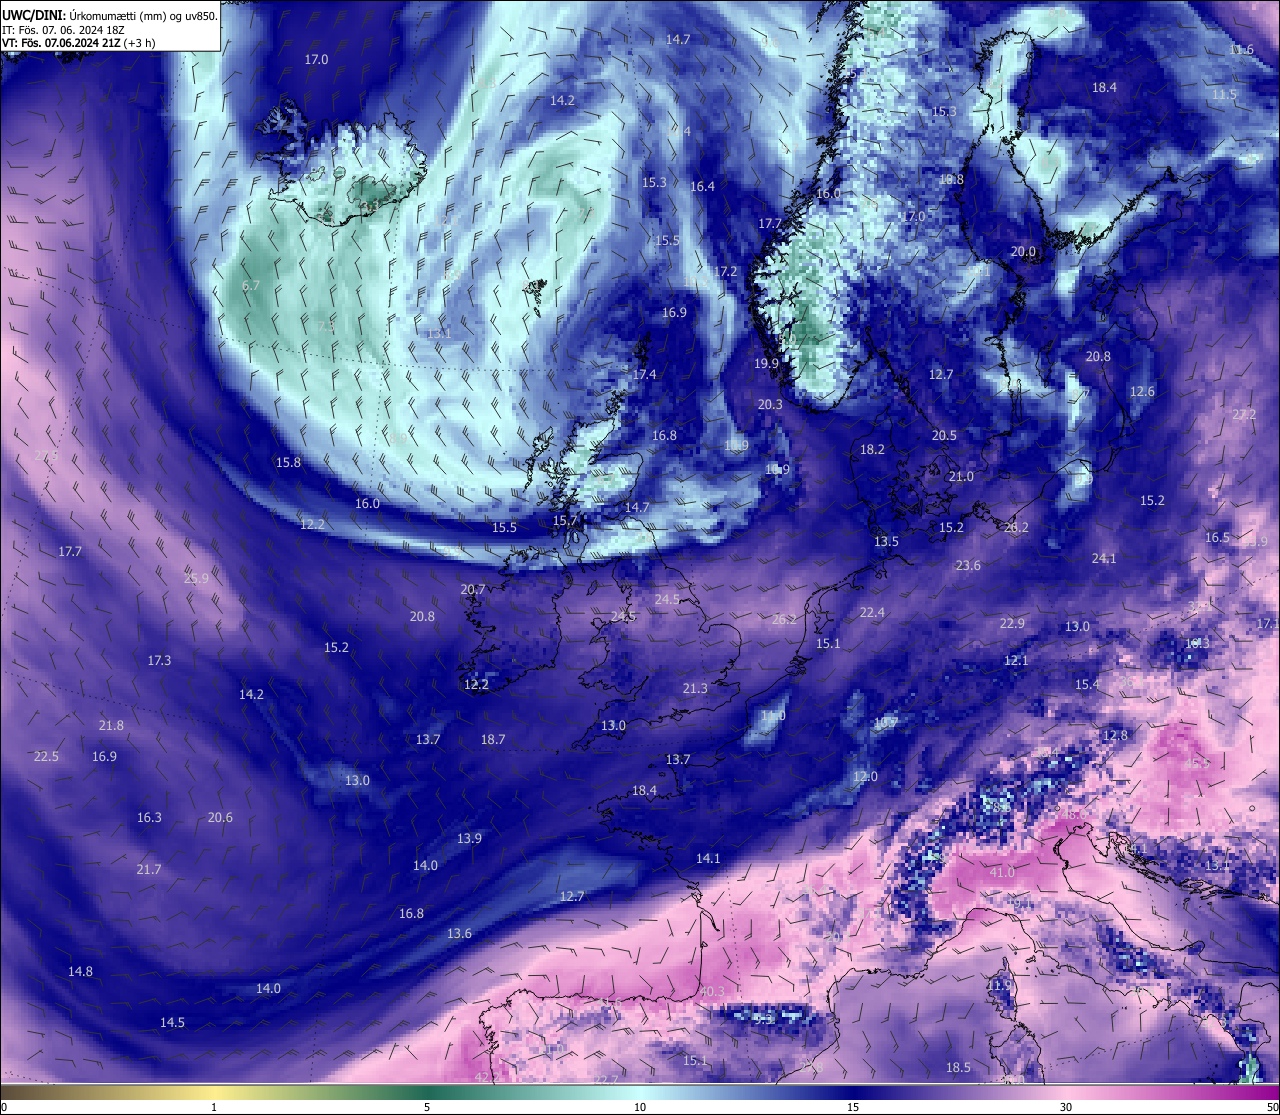1280x1115 pixels.
Task: Click the map value 16.3
Action: [149, 817]
